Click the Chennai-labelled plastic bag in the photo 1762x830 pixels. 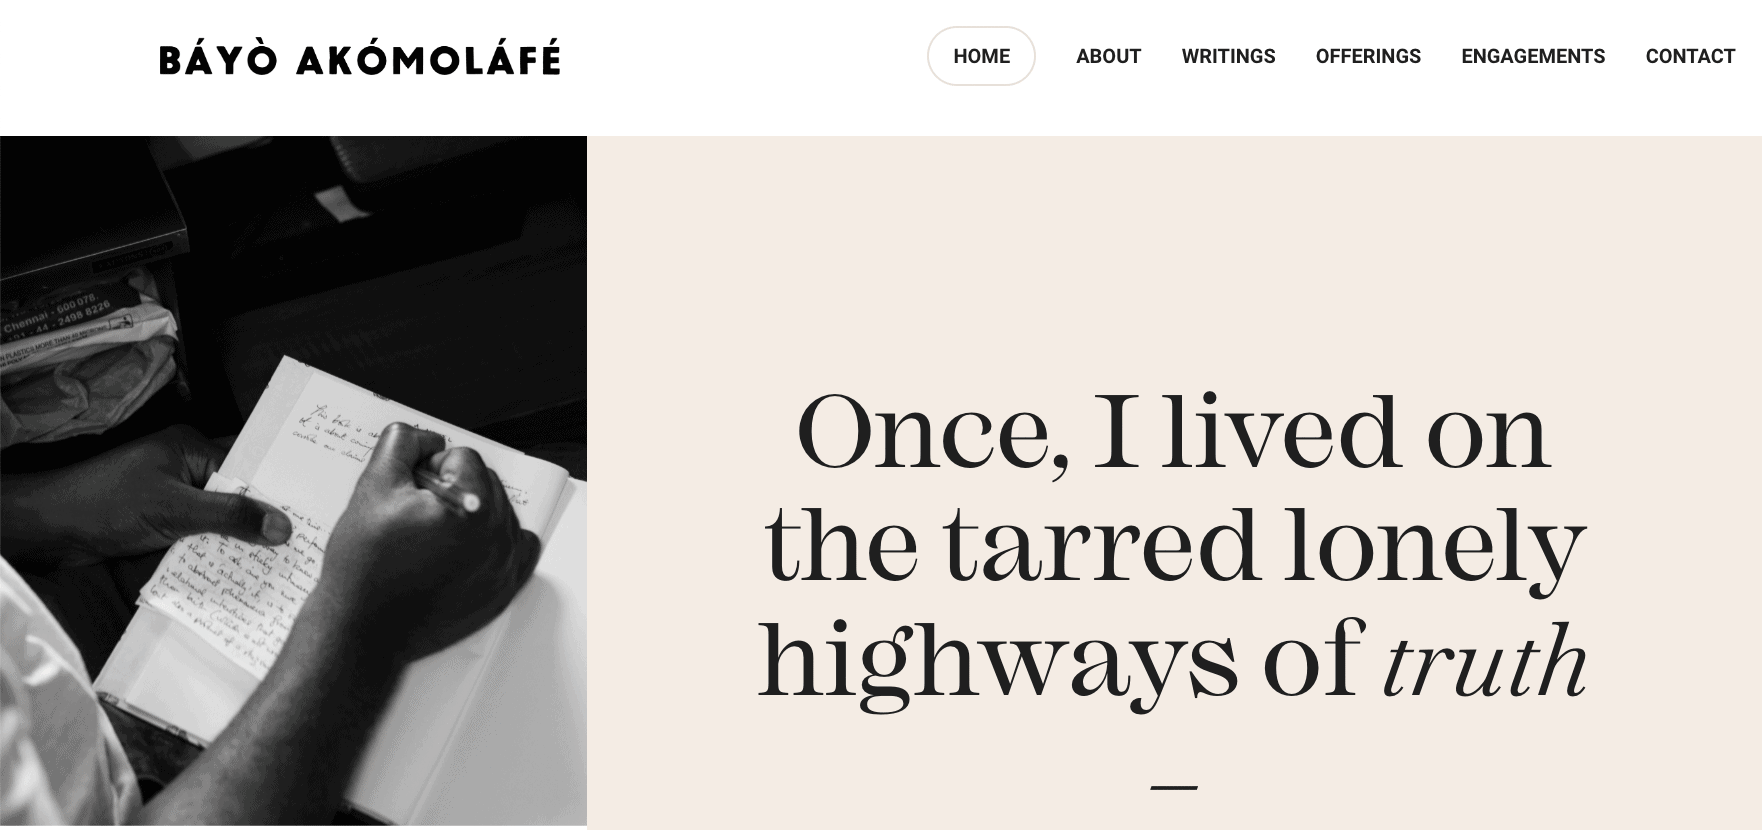70,330
